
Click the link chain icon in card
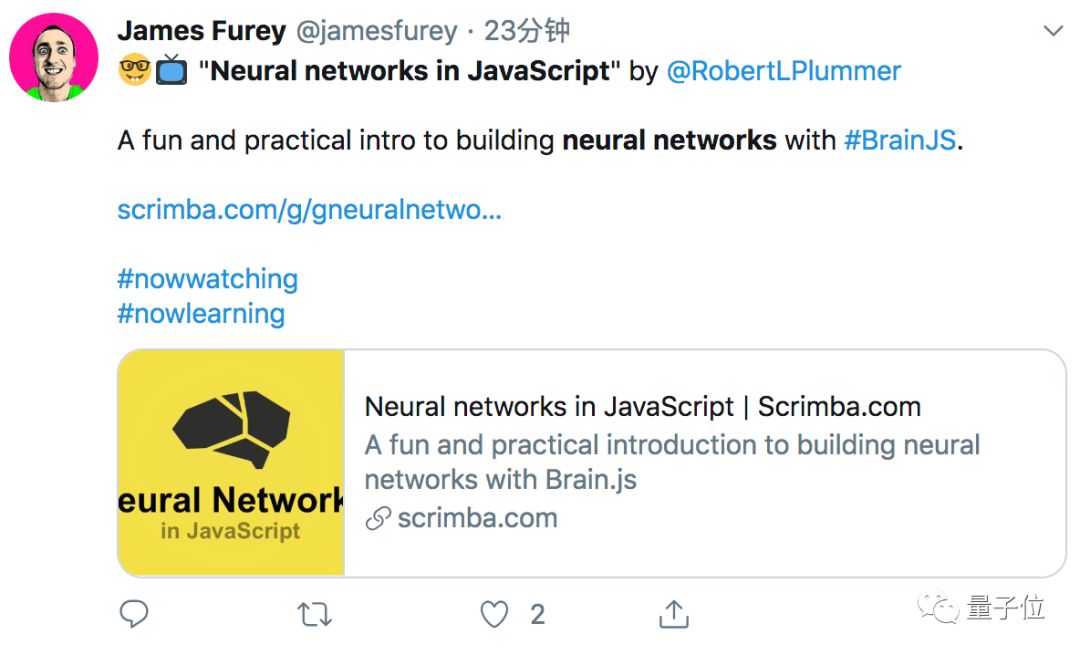(377, 519)
